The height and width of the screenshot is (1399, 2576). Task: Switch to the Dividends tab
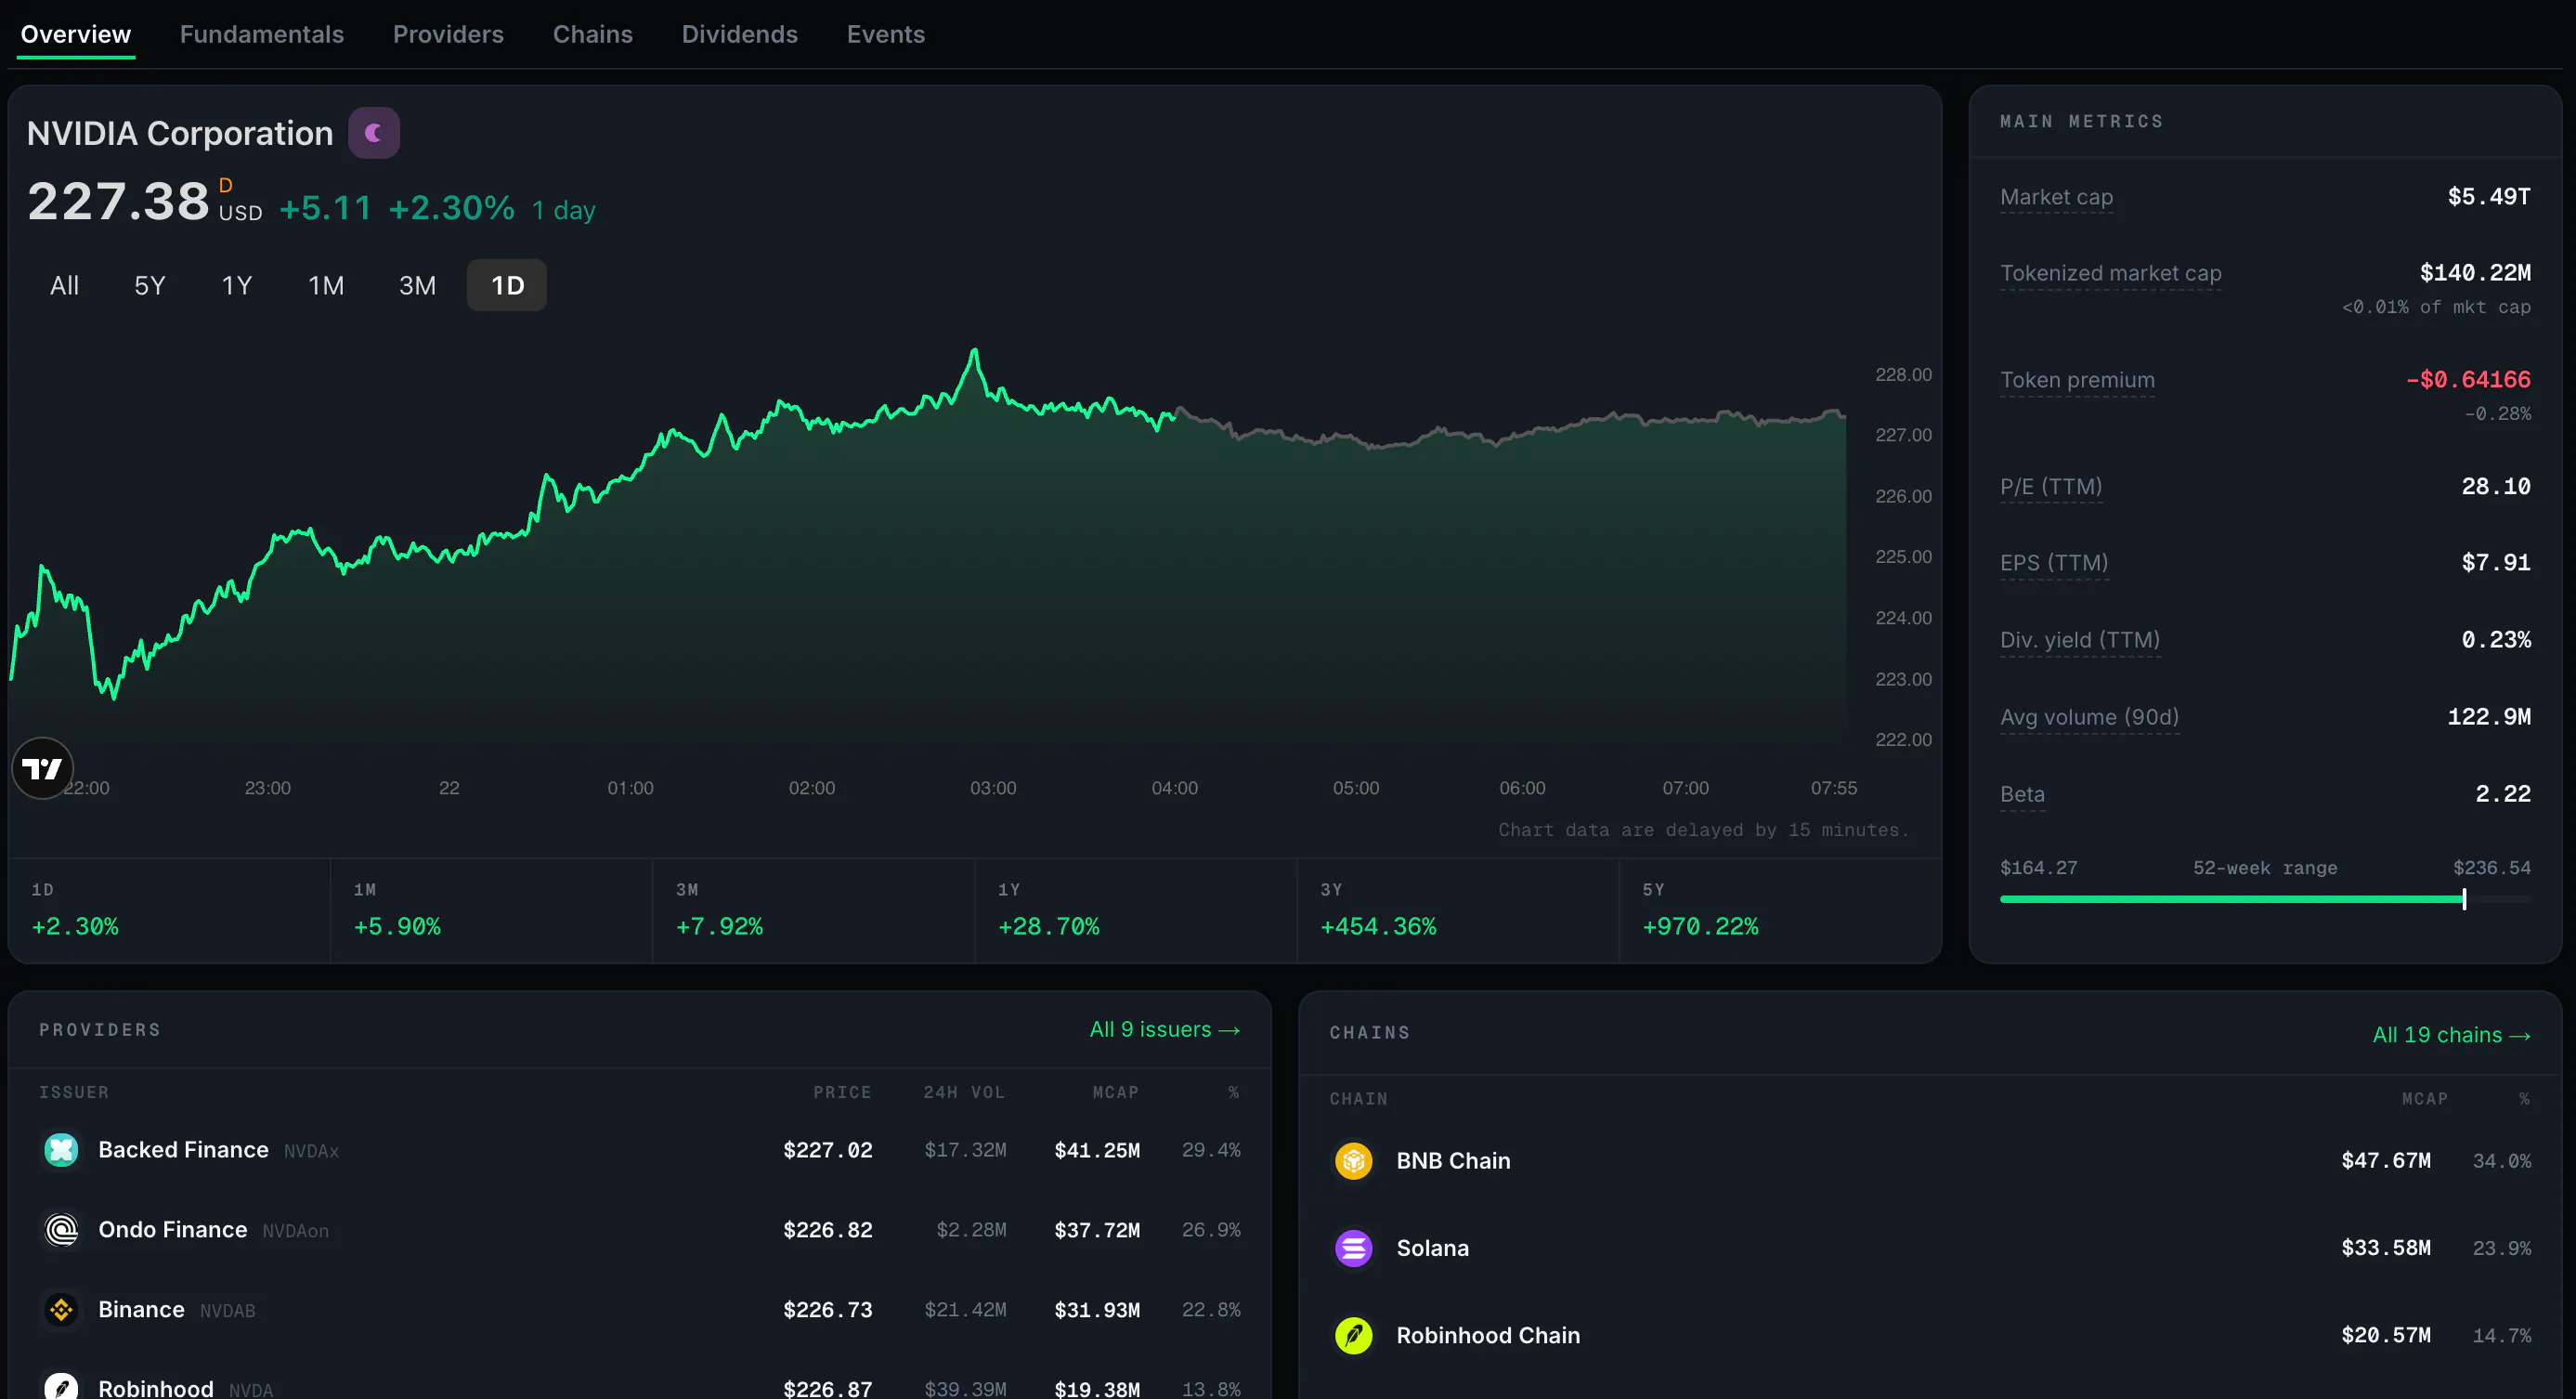(740, 34)
